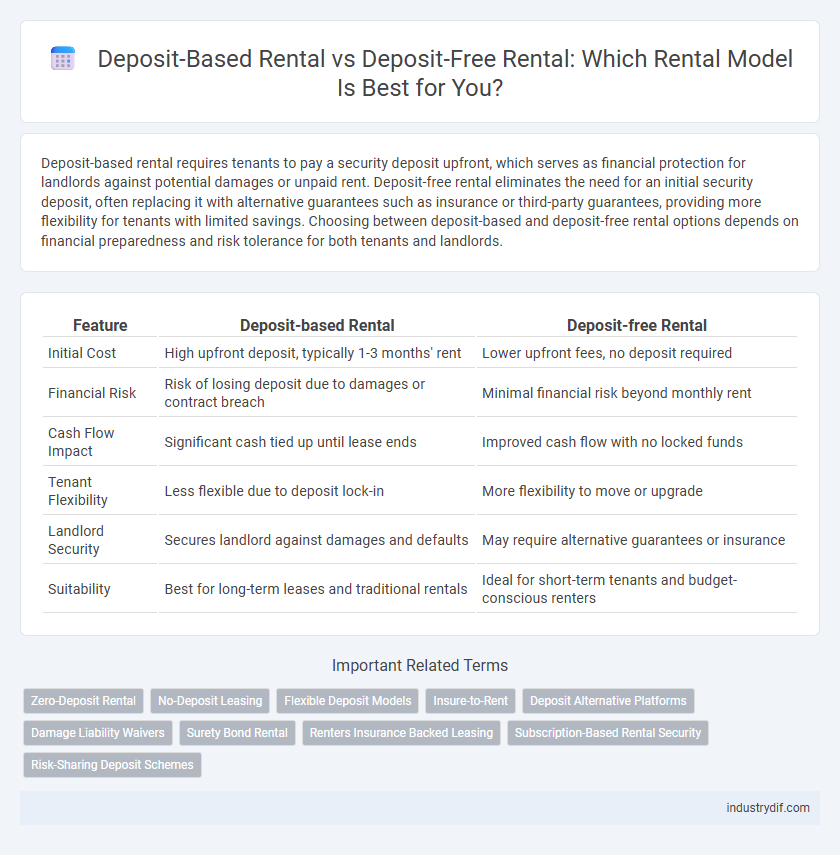Select the Flexible Deposit Models tag

tap(347, 701)
